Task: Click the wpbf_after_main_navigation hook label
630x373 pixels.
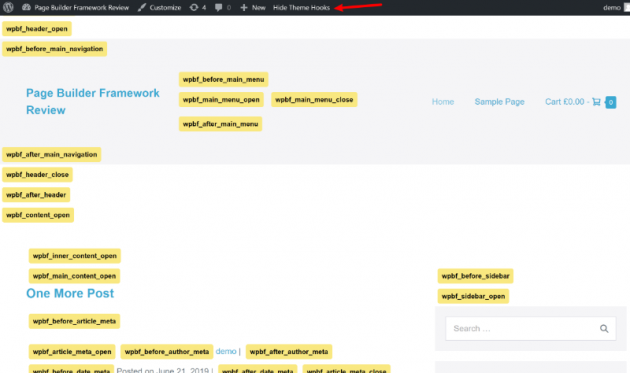Action: pos(51,154)
